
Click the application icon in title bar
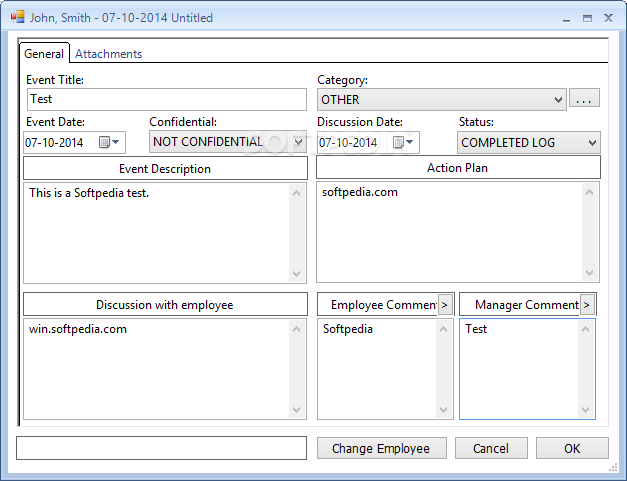point(17,17)
